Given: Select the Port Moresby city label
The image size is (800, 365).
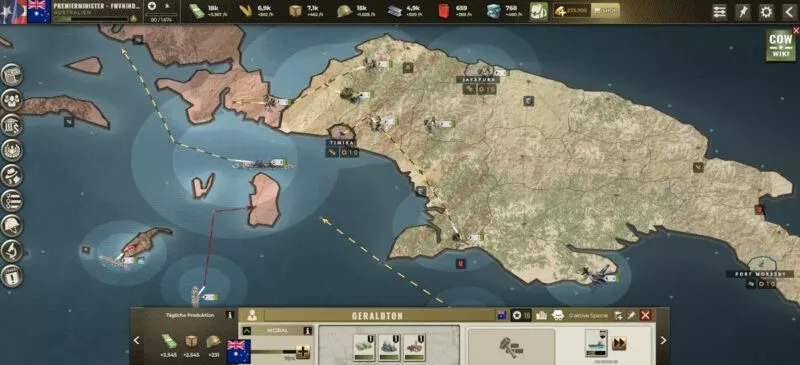Looking at the screenshot, I should point(760,274).
